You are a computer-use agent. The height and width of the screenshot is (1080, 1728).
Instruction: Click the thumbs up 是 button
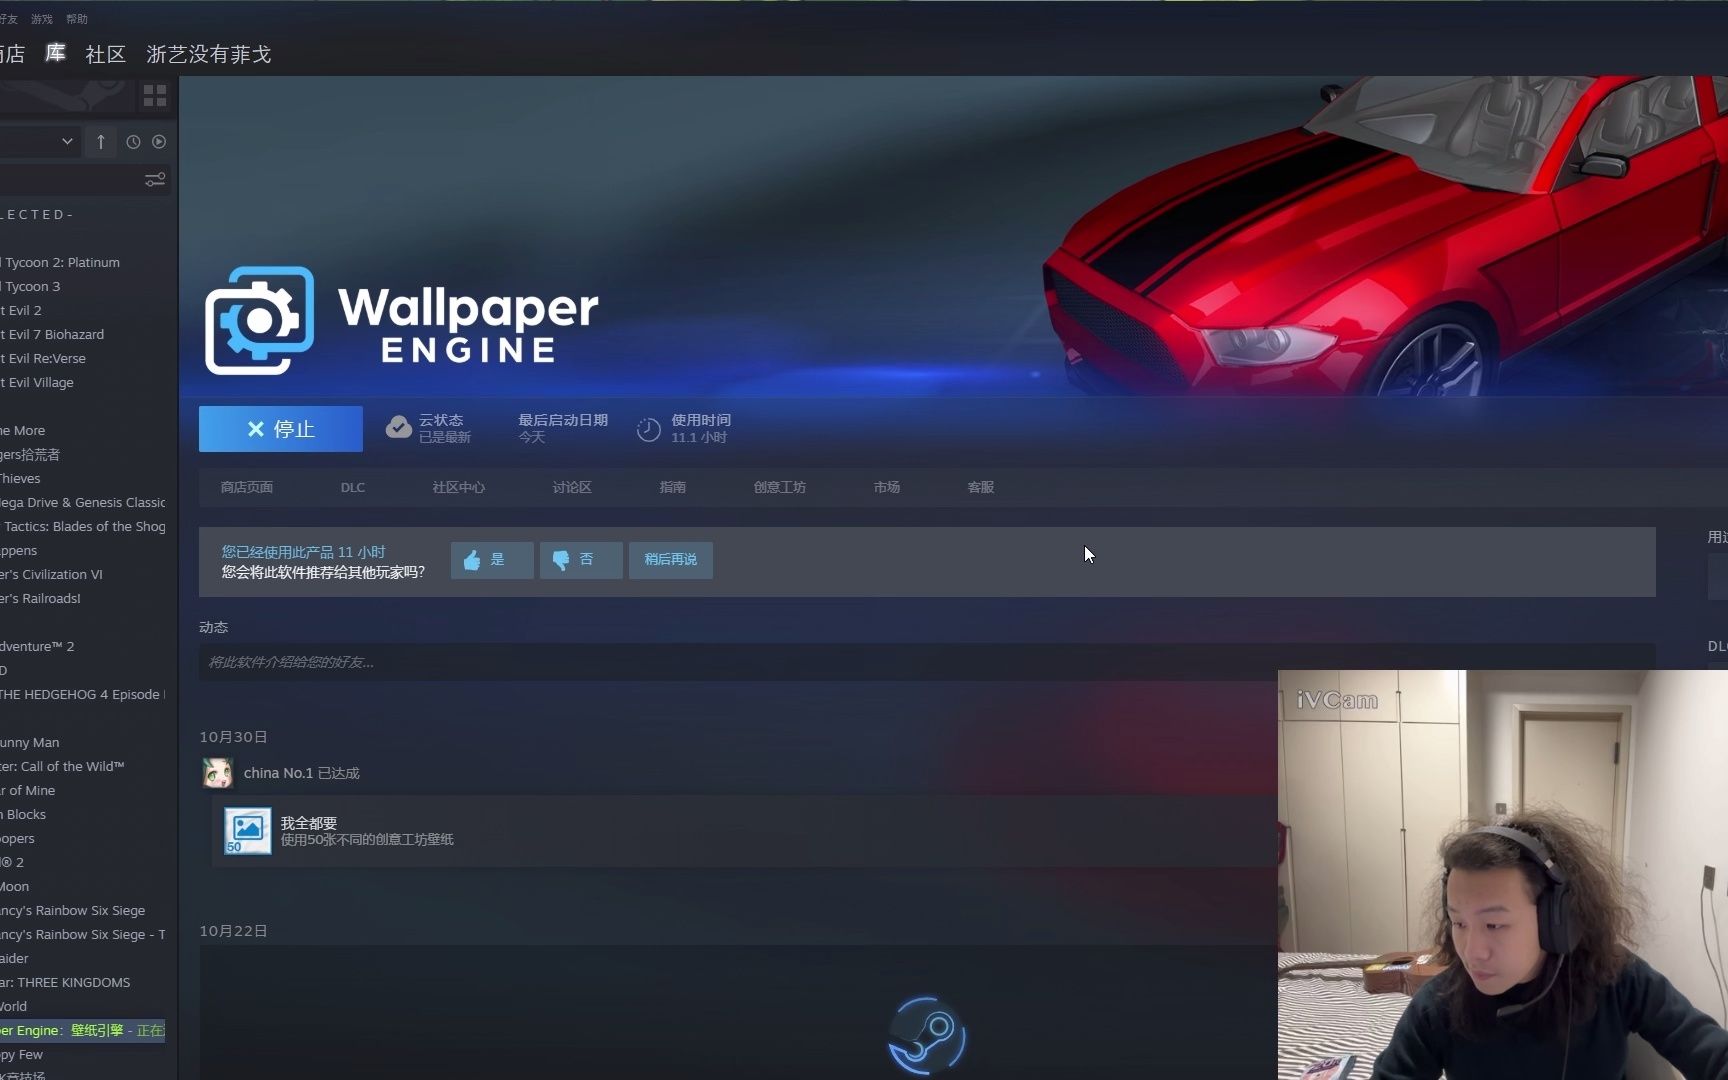click(x=492, y=560)
